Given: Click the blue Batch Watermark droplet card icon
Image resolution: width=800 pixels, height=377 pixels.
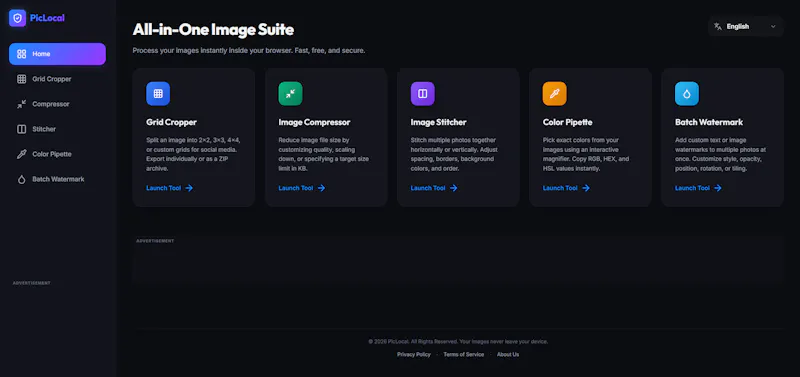Looking at the screenshot, I should [687, 94].
